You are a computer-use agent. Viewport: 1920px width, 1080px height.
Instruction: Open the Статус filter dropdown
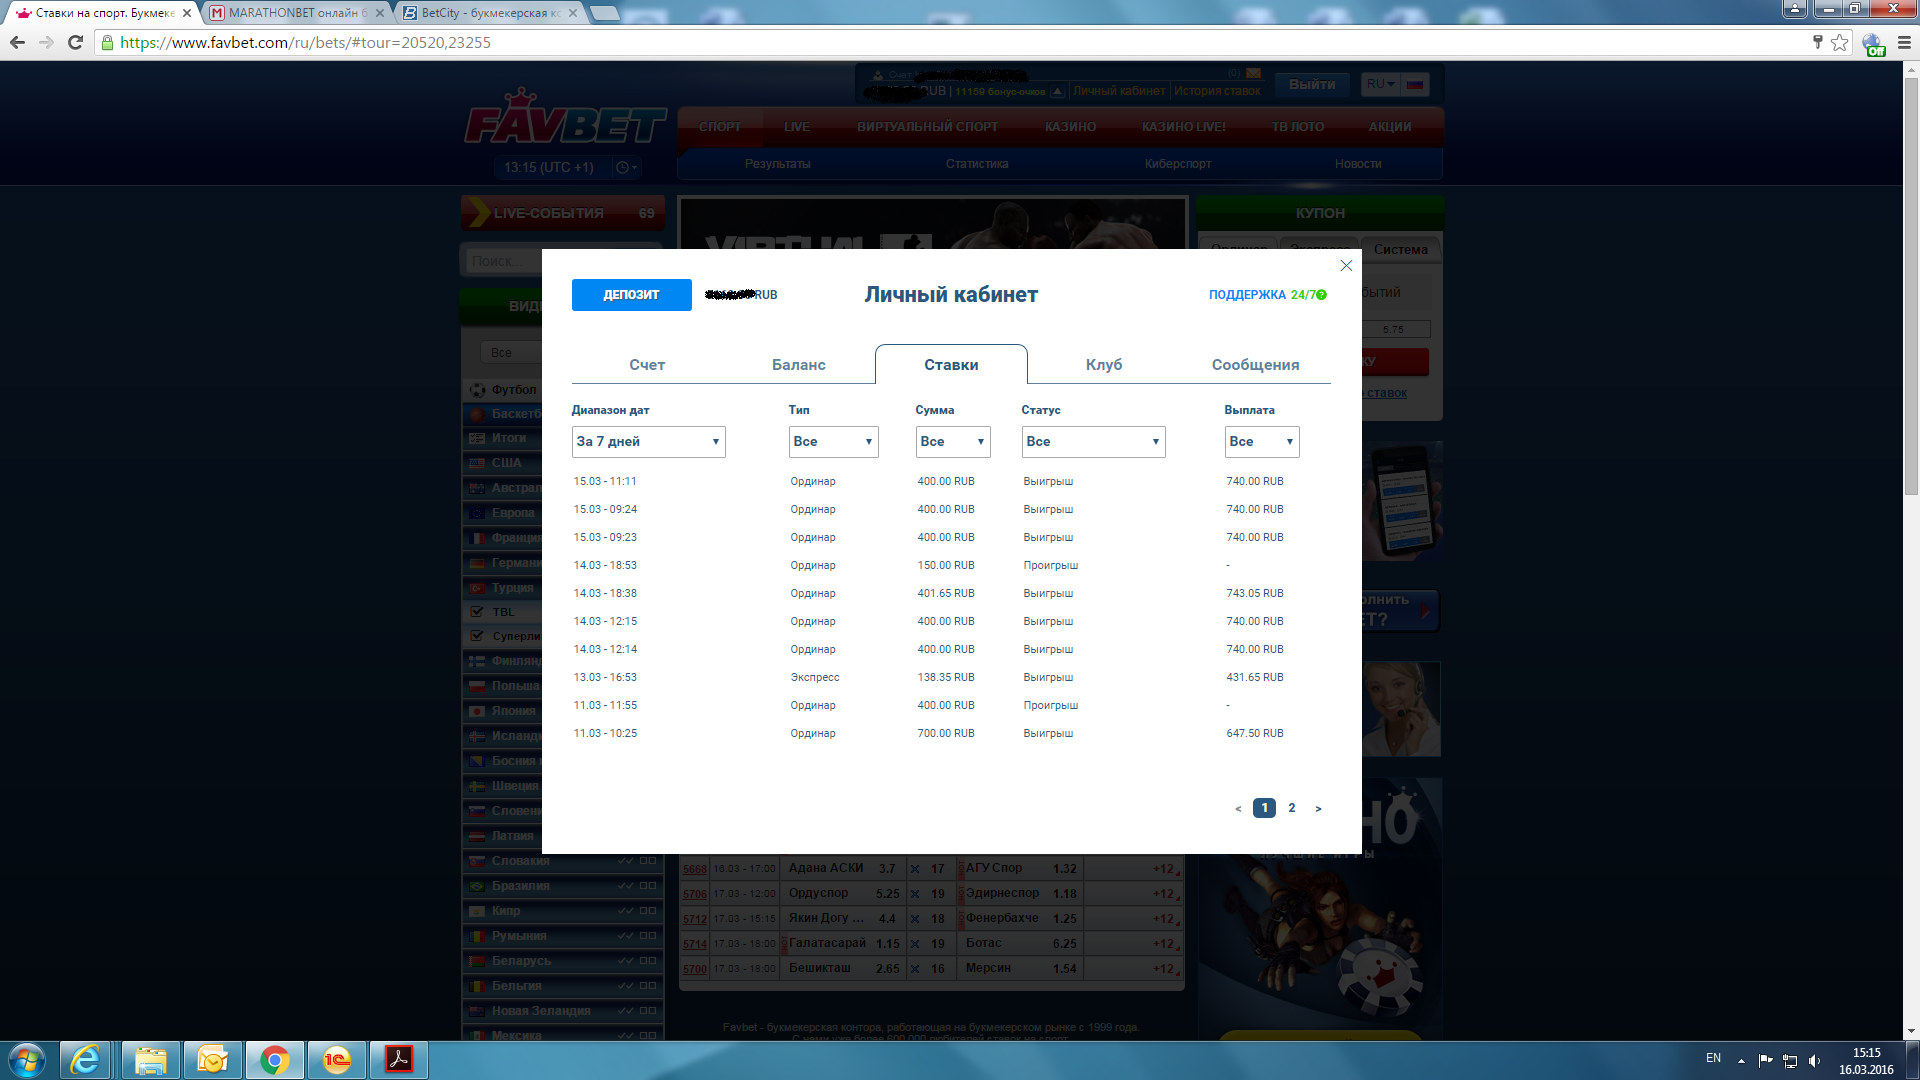1093,442
